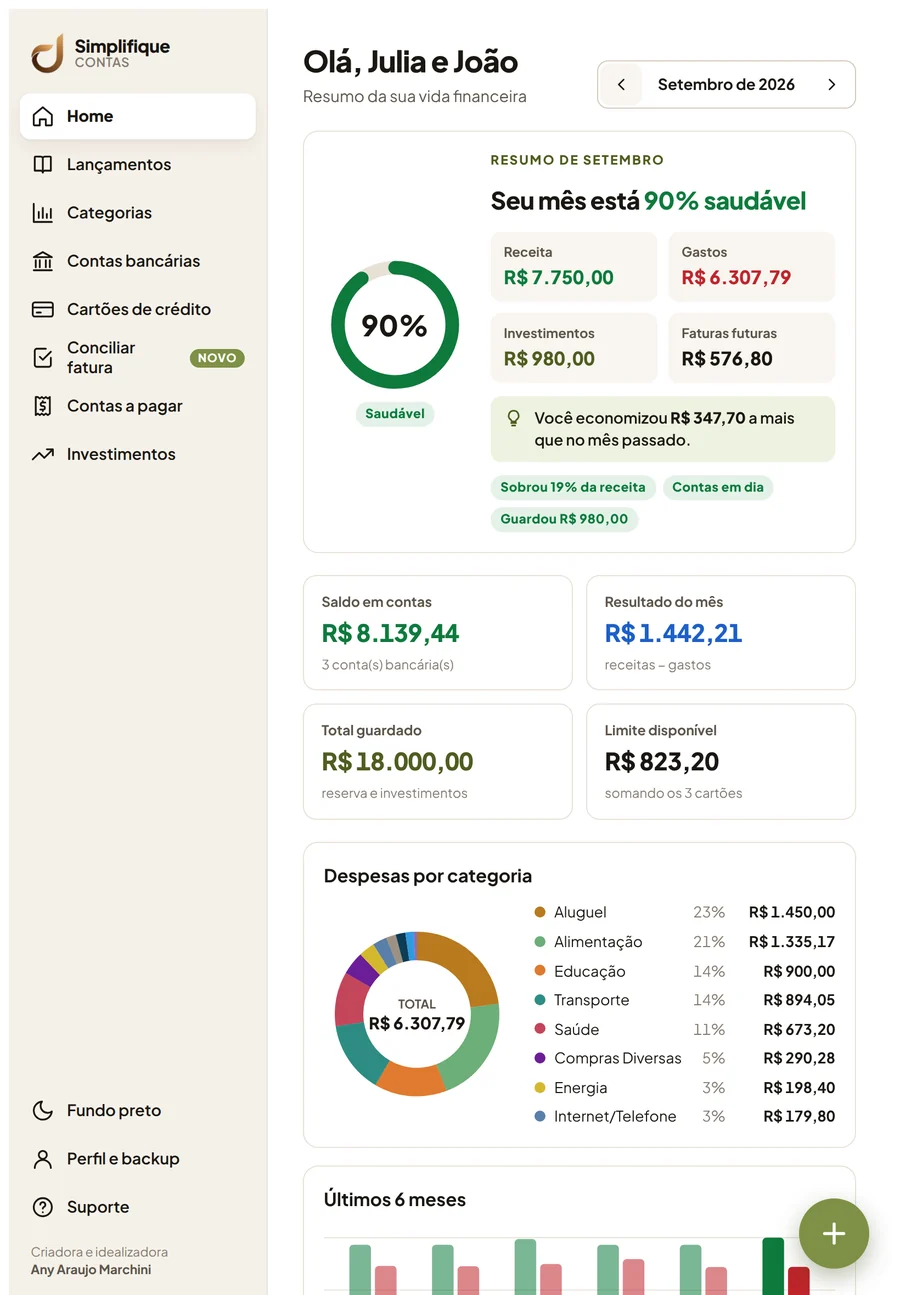
Task: Click the Alimentação green legend dot
Action: coord(540,942)
